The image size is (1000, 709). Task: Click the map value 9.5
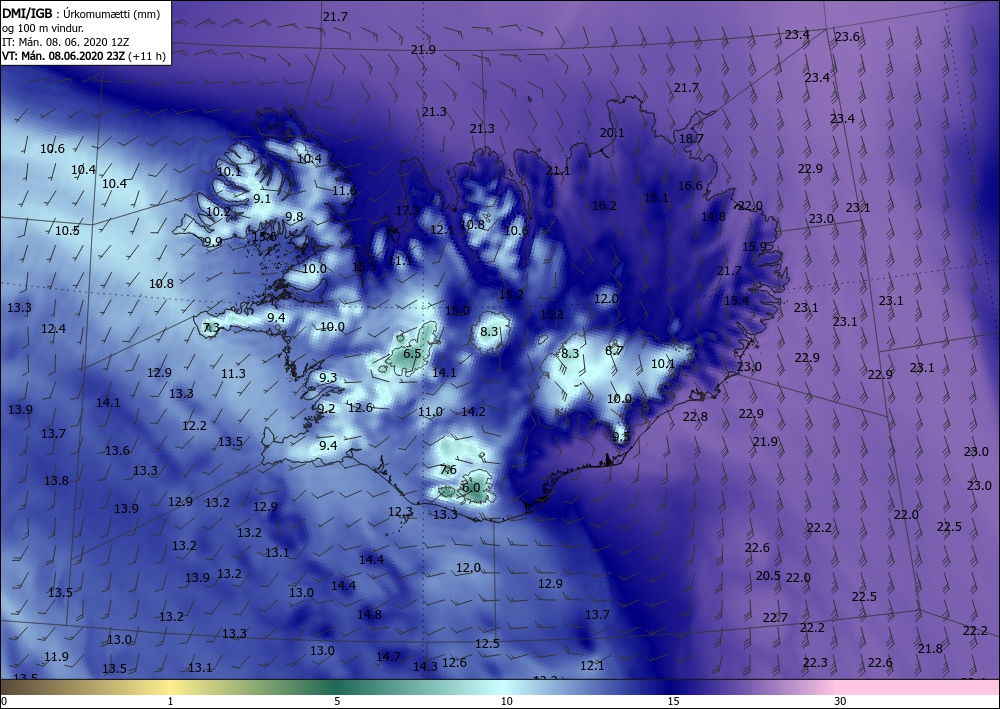coord(621,436)
